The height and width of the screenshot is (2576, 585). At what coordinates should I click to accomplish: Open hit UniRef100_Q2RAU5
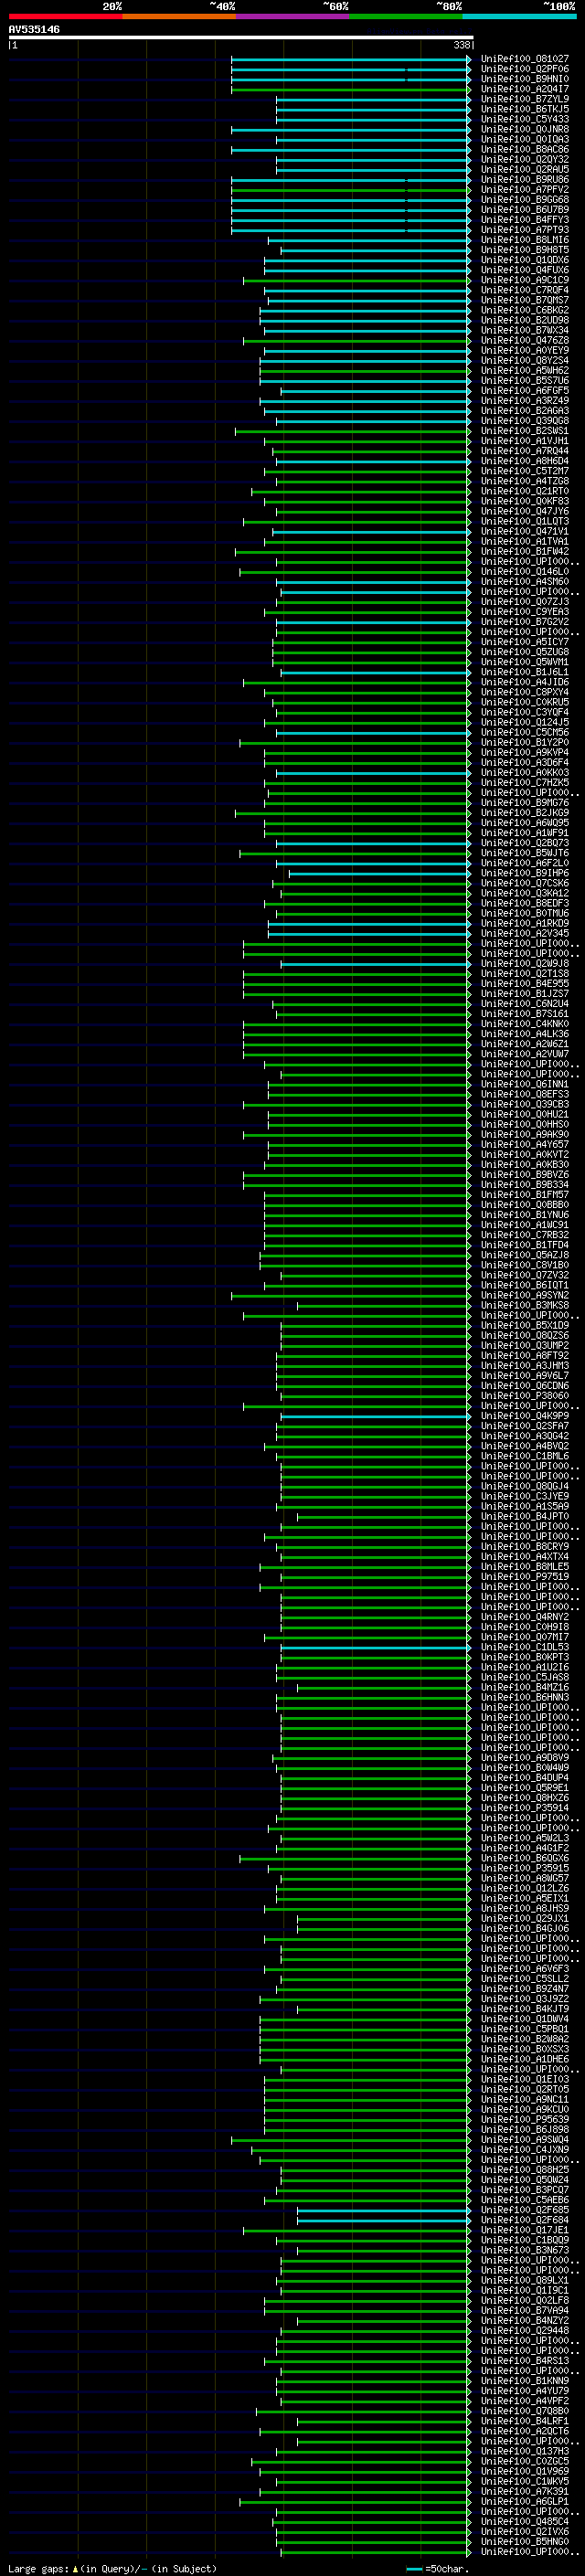tap(525, 169)
